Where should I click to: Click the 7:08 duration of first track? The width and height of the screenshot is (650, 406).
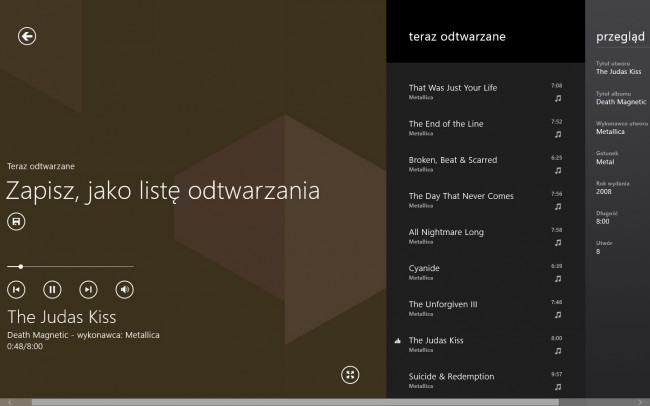click(x=557, y=85)
